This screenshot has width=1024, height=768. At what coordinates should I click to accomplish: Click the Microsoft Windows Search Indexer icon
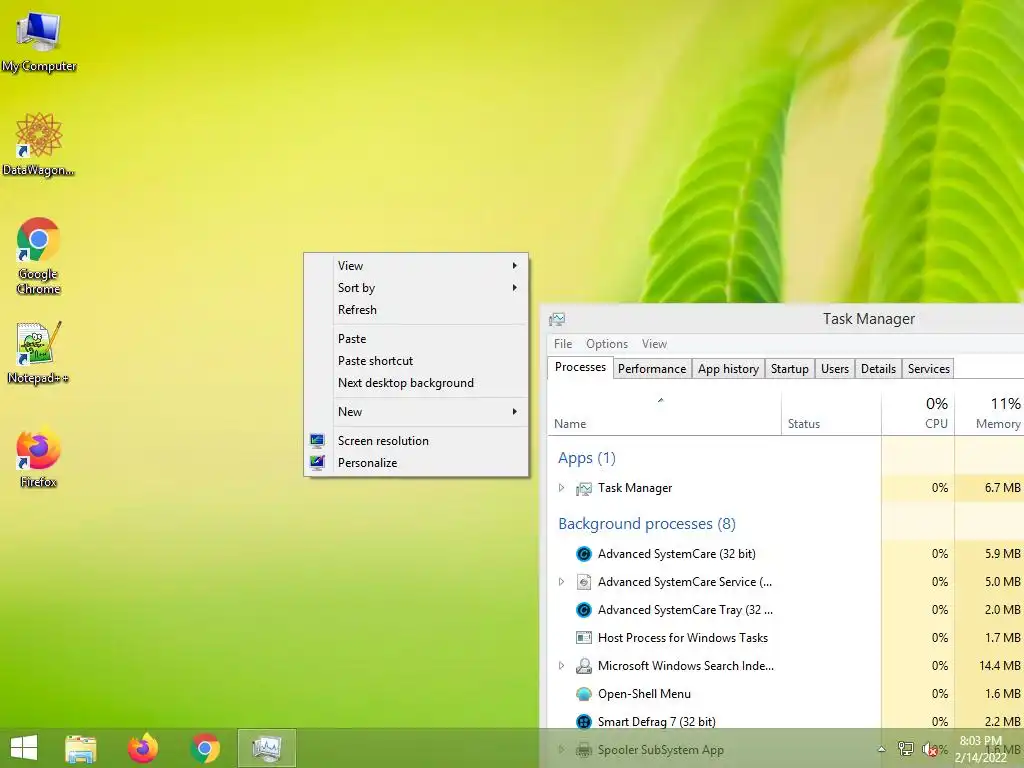(584, 665)
